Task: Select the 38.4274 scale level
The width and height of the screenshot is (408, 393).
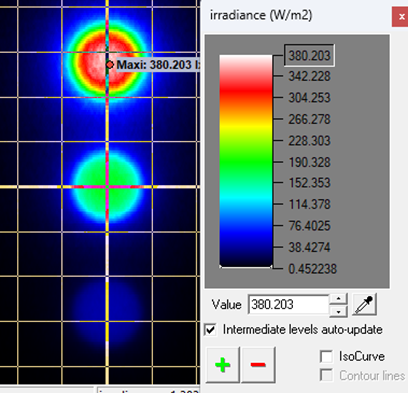Action: click(309, 247)
